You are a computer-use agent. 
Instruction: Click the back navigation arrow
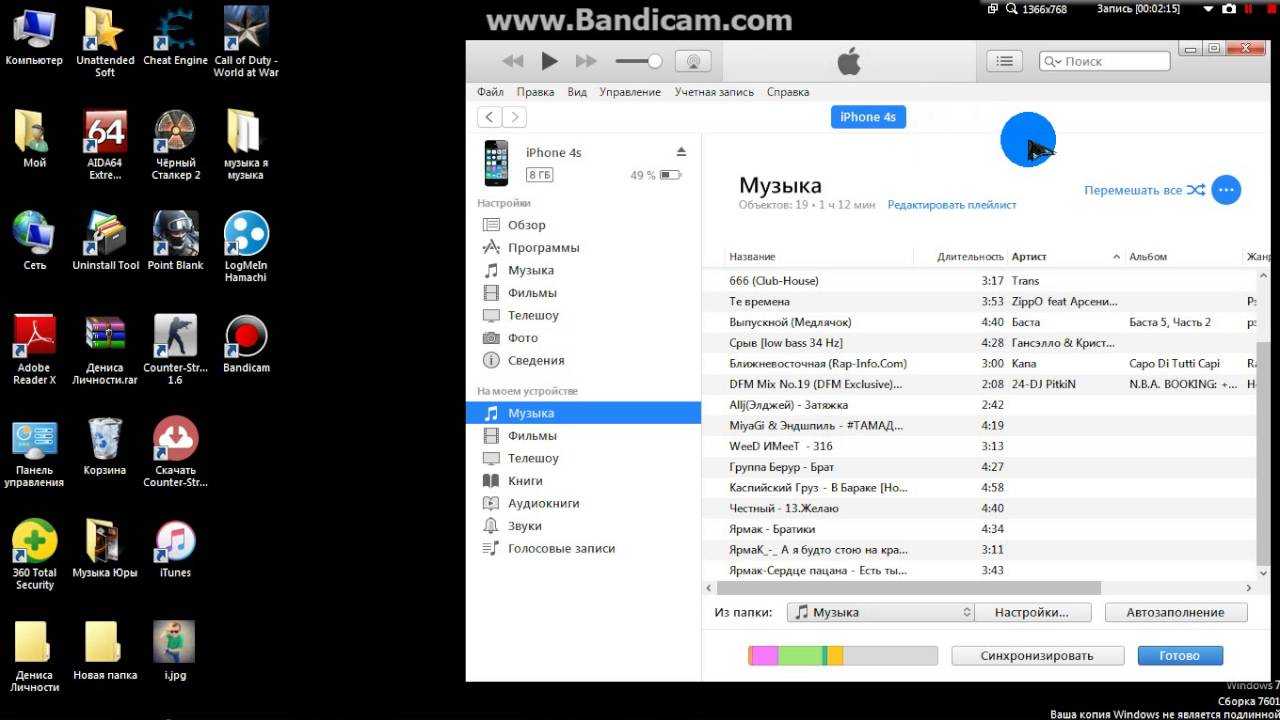489,117
